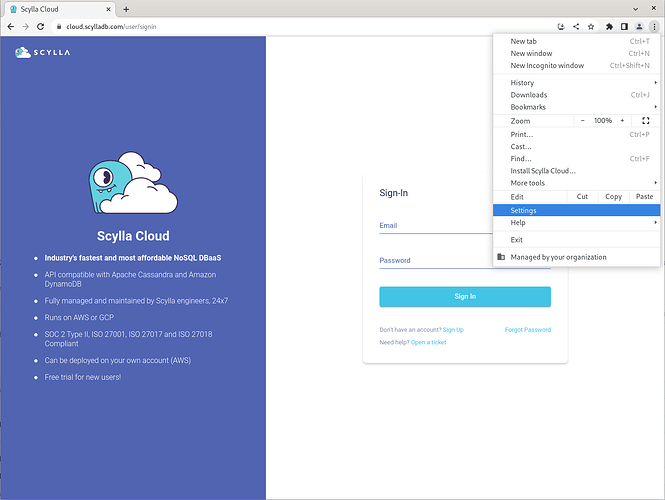Bookmark this tab with star icon
Screen dimensions: 665x500
(x=591, y=27)
